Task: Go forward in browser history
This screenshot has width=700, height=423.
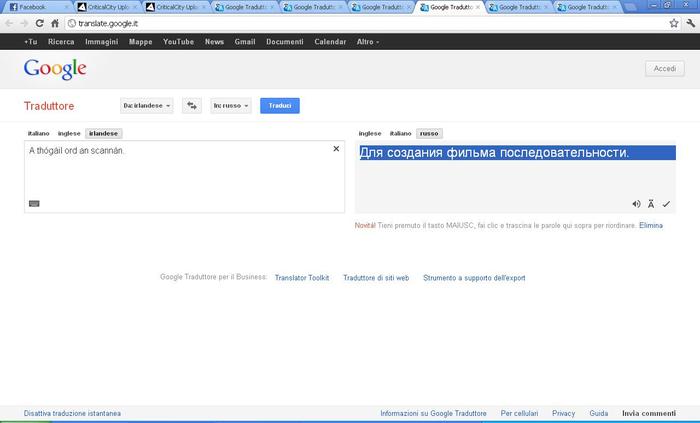Action: pos(24,23)
